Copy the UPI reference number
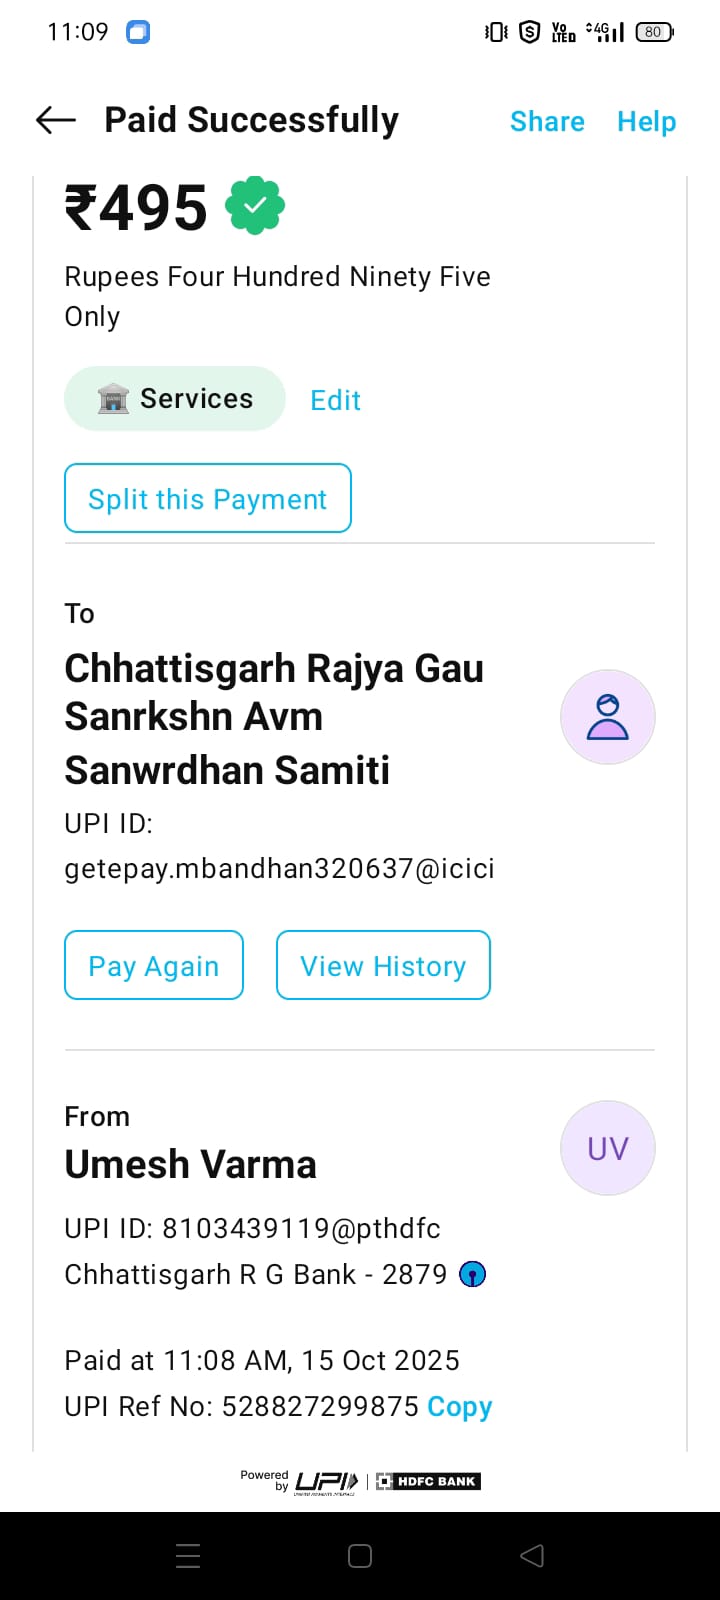The image size is (720, 1600). click(x=459, y=1407)
